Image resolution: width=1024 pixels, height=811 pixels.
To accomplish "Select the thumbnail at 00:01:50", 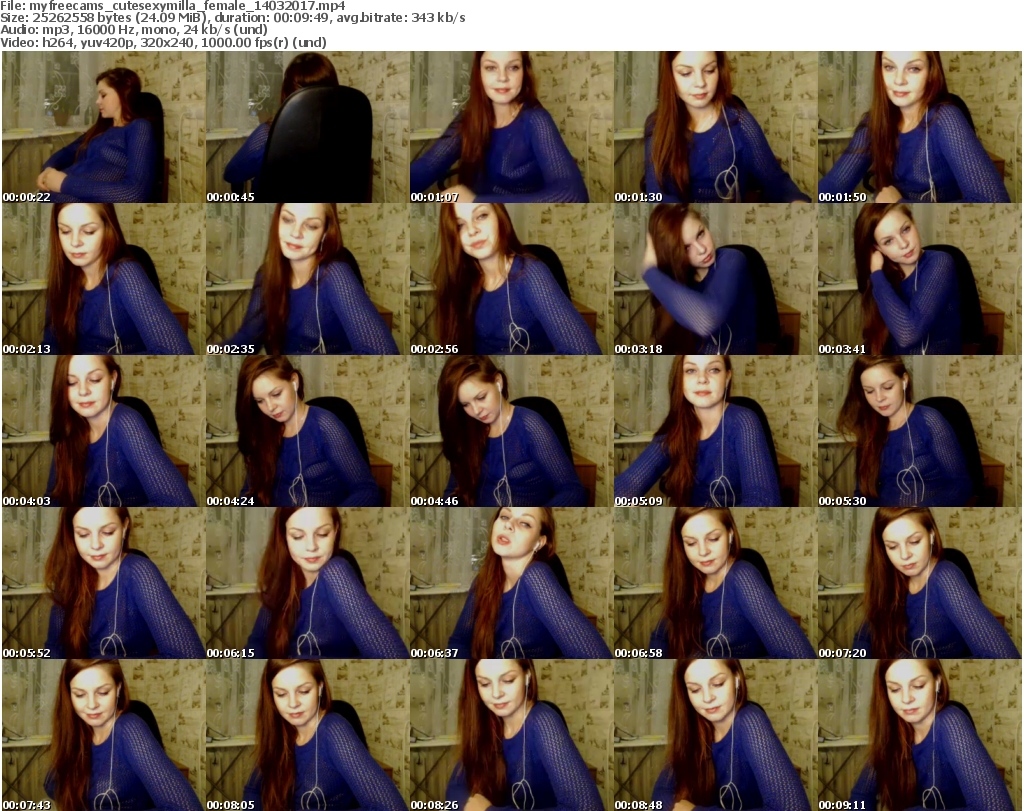I will pyautogui.click(x=920, y=127).
